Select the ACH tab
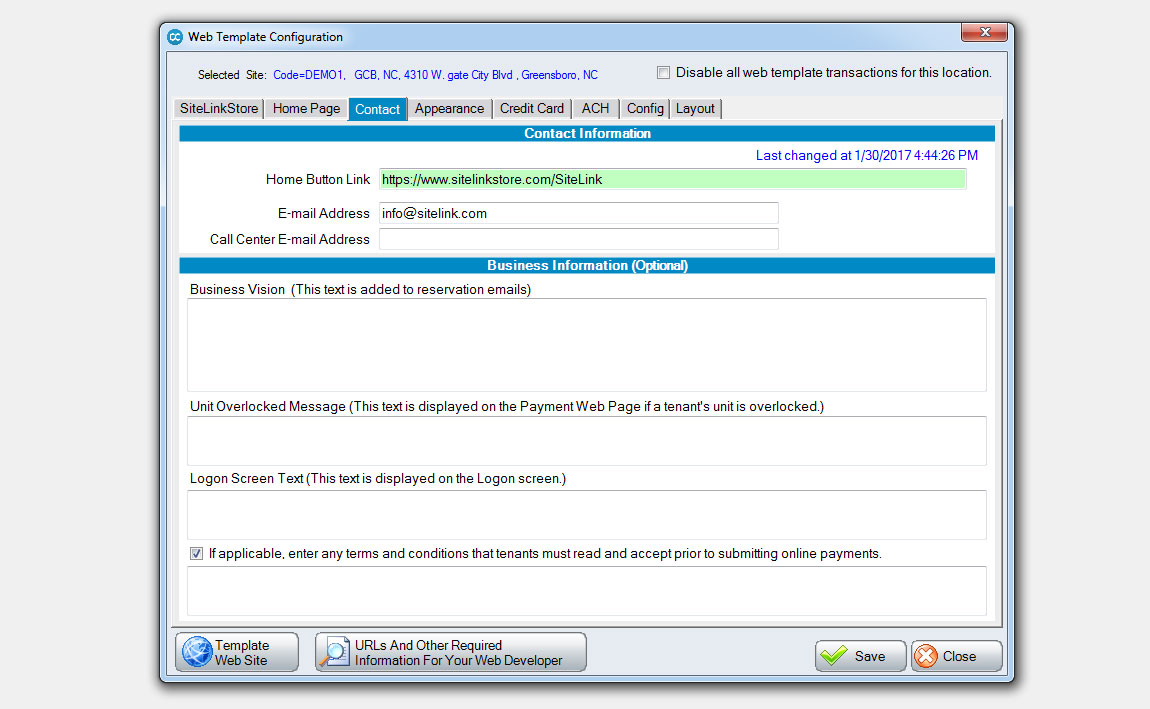 (x=595, y=108)
